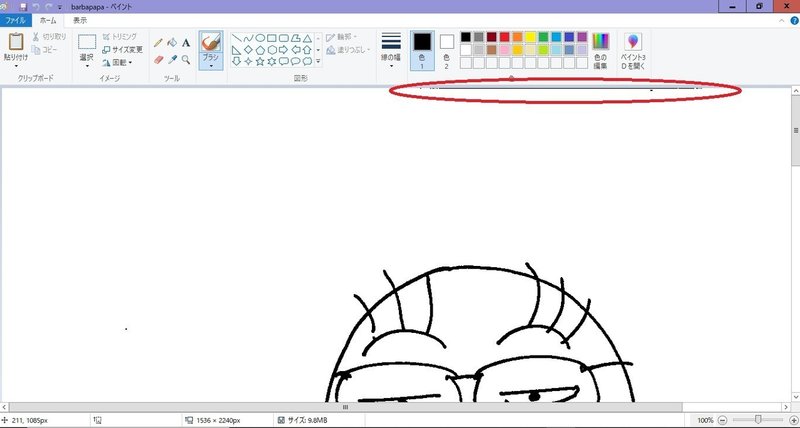The image size is (800, 428).
Task: Select 色2 background color box
Action: (446, 50)
